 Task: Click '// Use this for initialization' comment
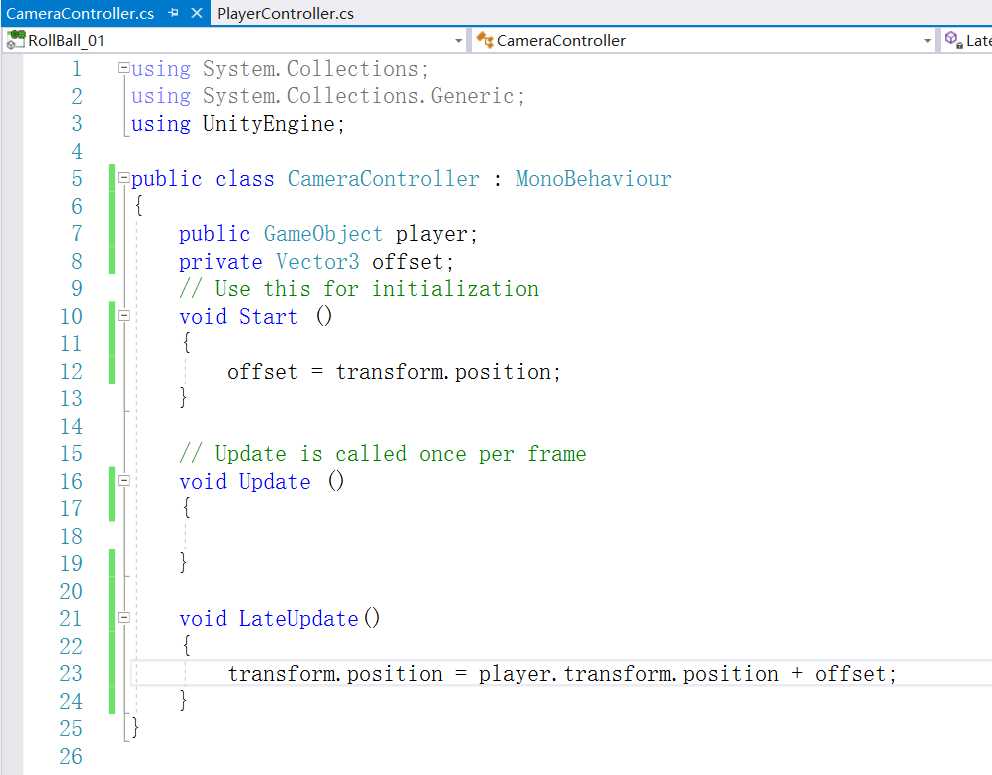pyautogui.click(x=359, y=289)
